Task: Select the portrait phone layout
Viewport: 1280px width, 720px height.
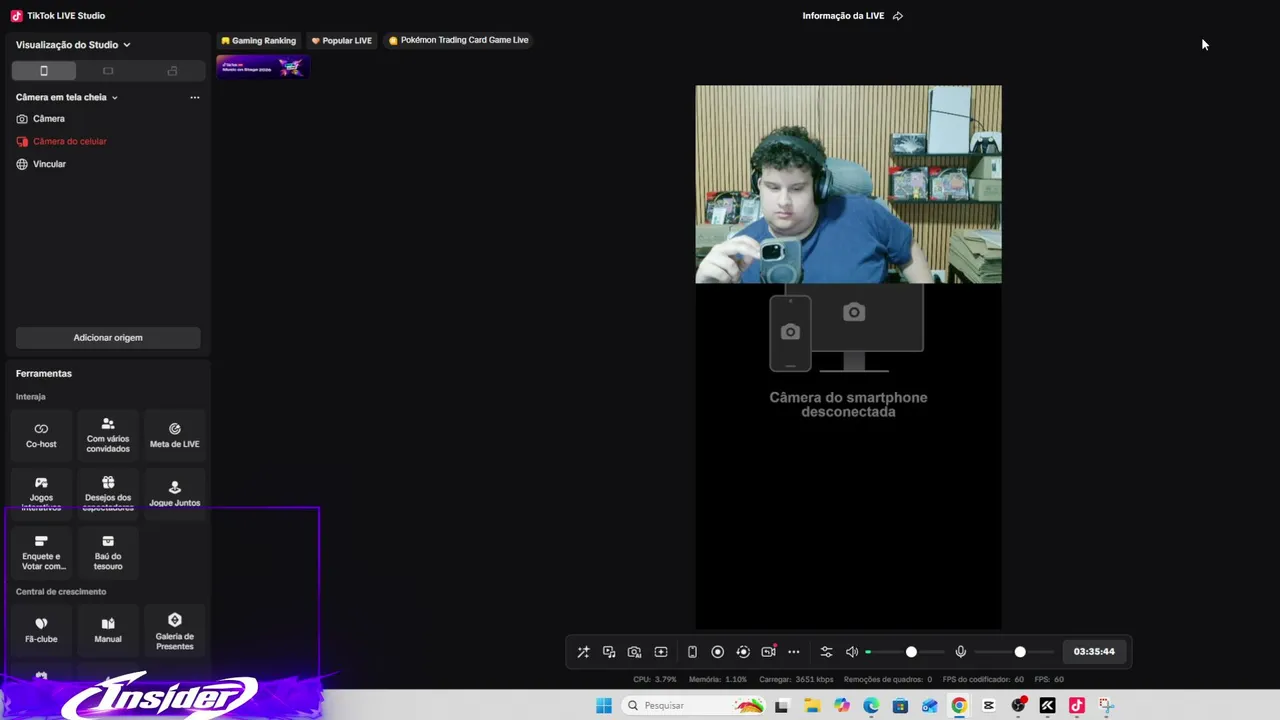Action: pyautogui.click(x=44, y=71)
